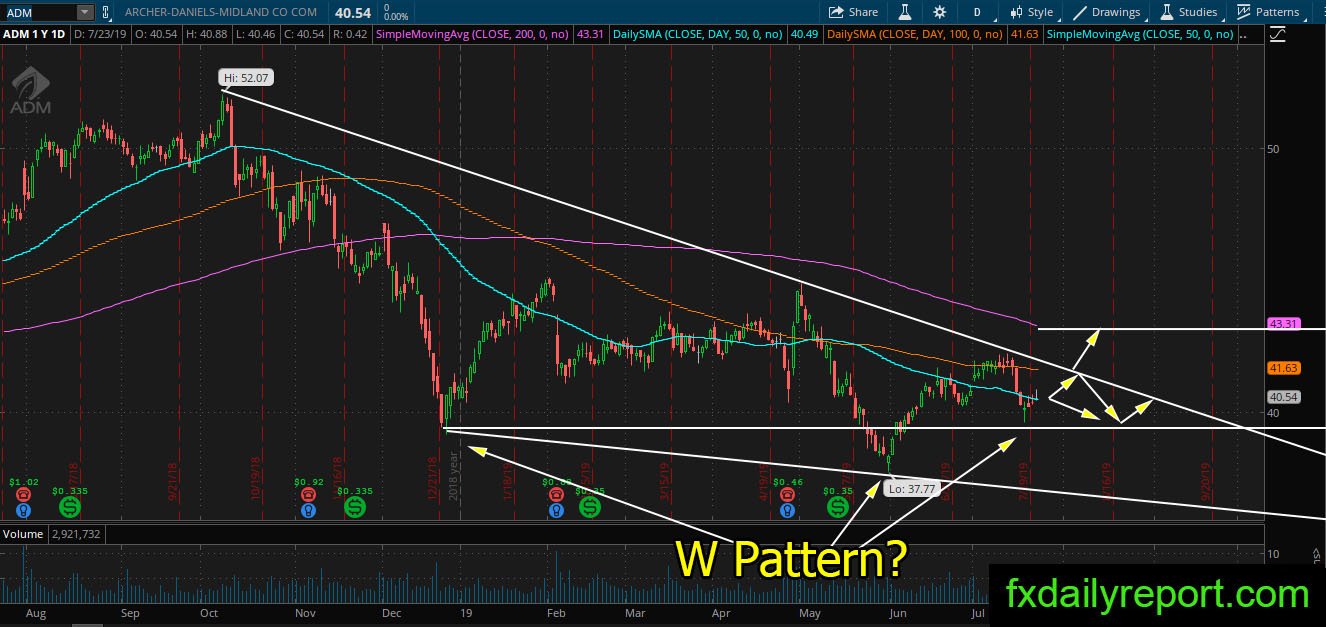The height and width of the screenshot is (627, 1326).
Task: Click the earnings phone icon near February
Action: [556, 494]
